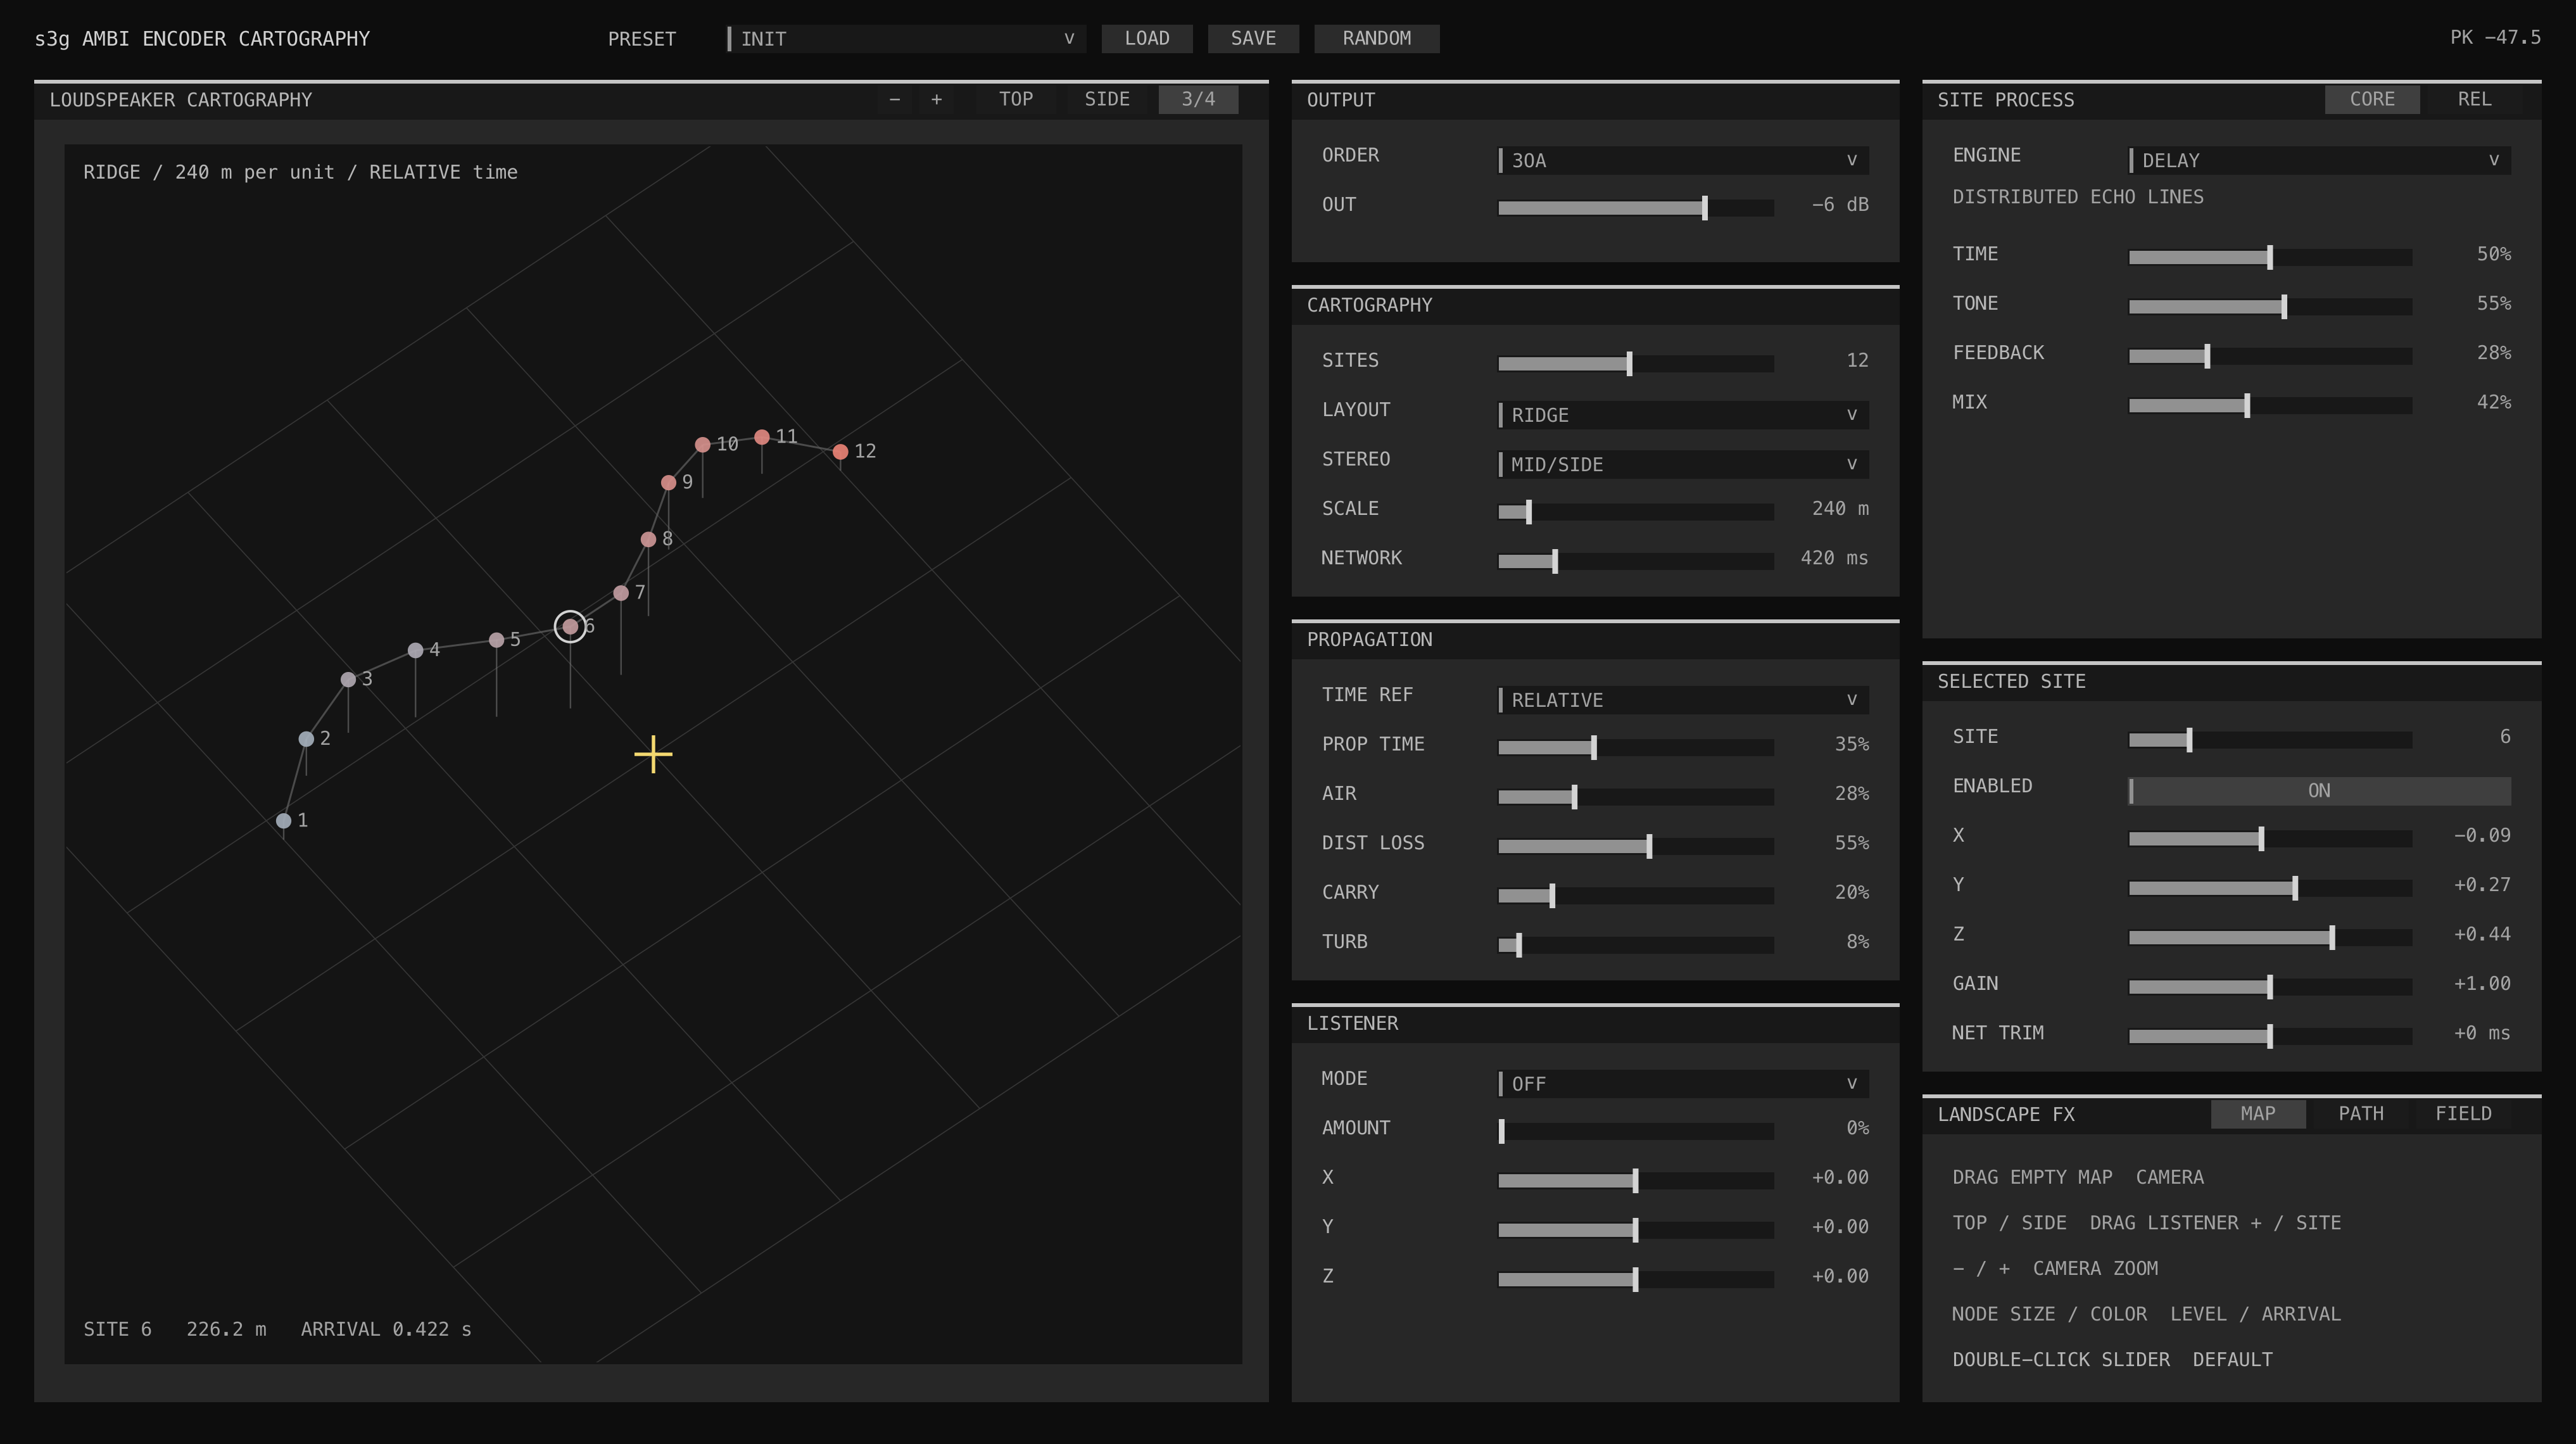This screenshot has width=2576, height=1444.
Task: Select site node 11 on the map
Action: [x=762, y=437]
